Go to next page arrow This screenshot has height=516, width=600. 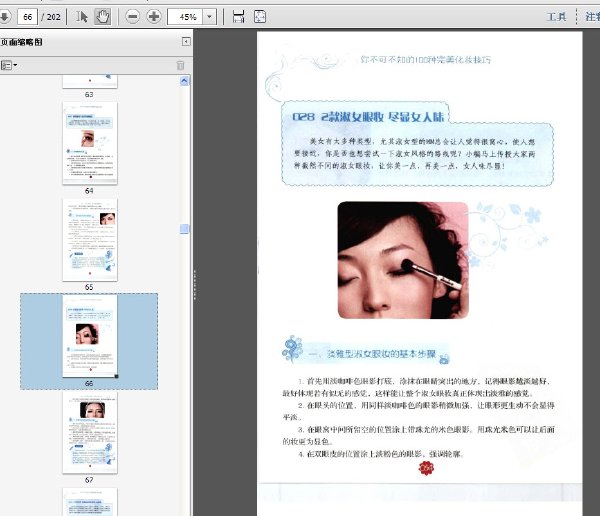pos(5,16)
